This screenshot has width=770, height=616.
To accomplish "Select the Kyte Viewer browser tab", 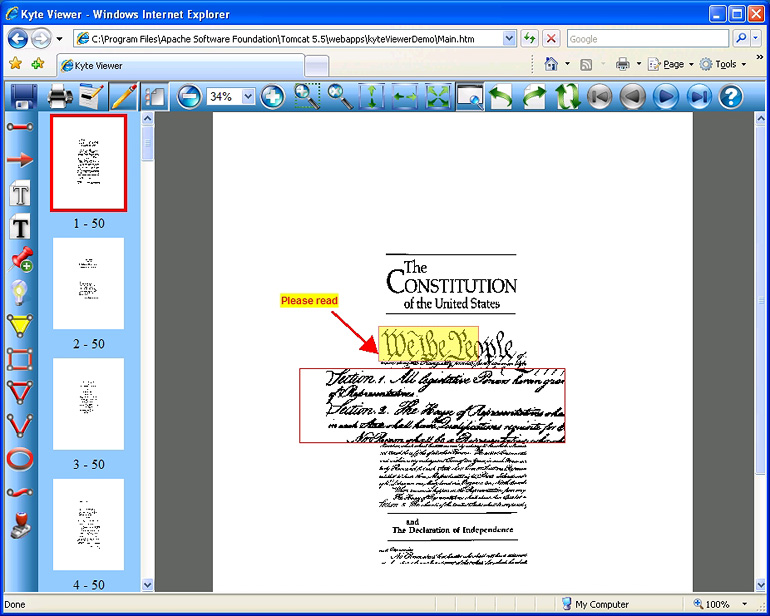I will 180,66.
